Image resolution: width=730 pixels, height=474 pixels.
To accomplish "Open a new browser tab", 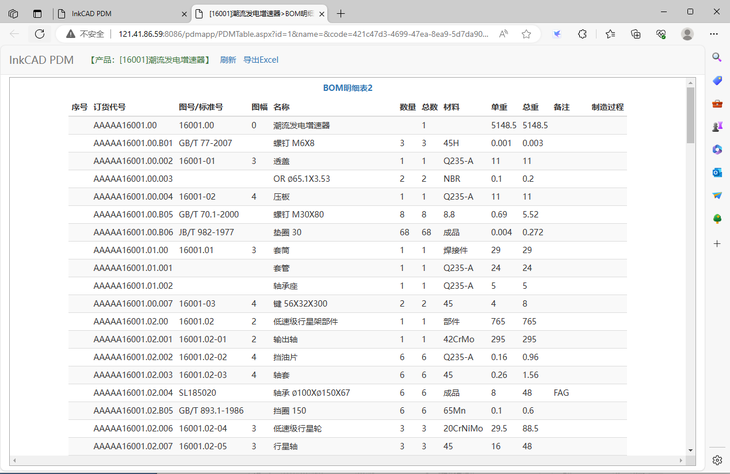I will [x=341, y=14].
